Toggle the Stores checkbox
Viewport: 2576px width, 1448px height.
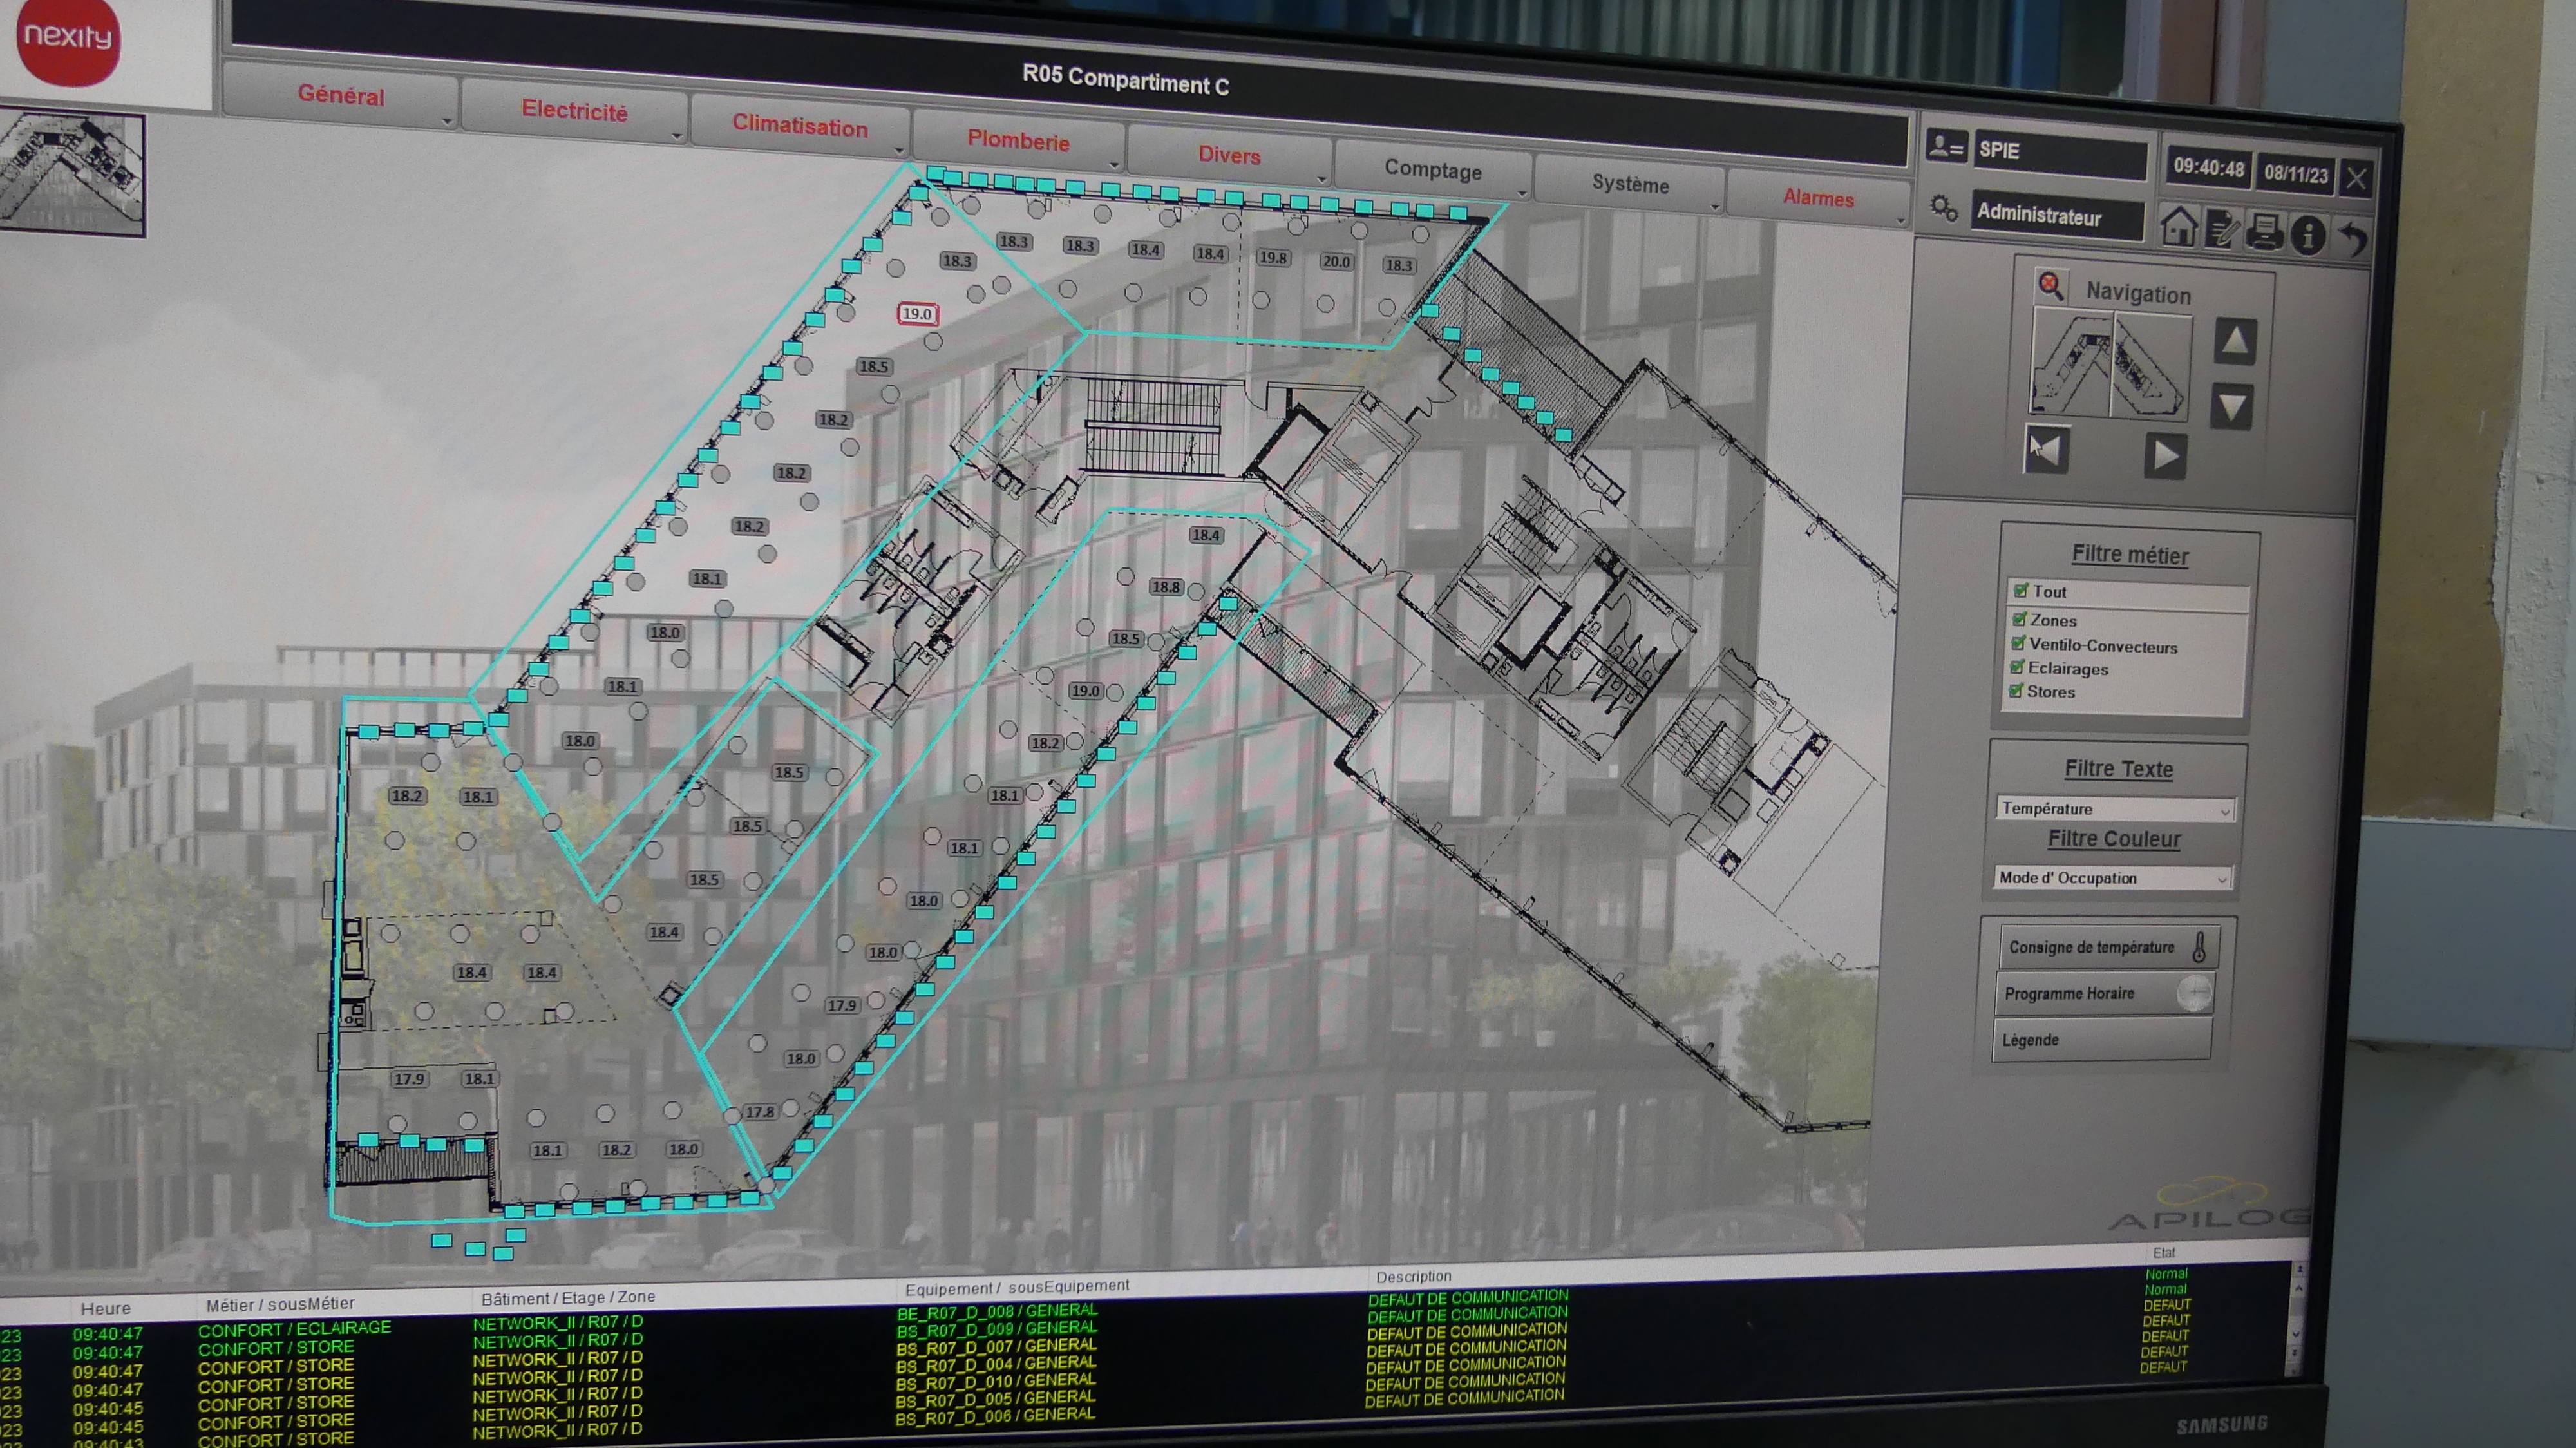coord(2016,690)
